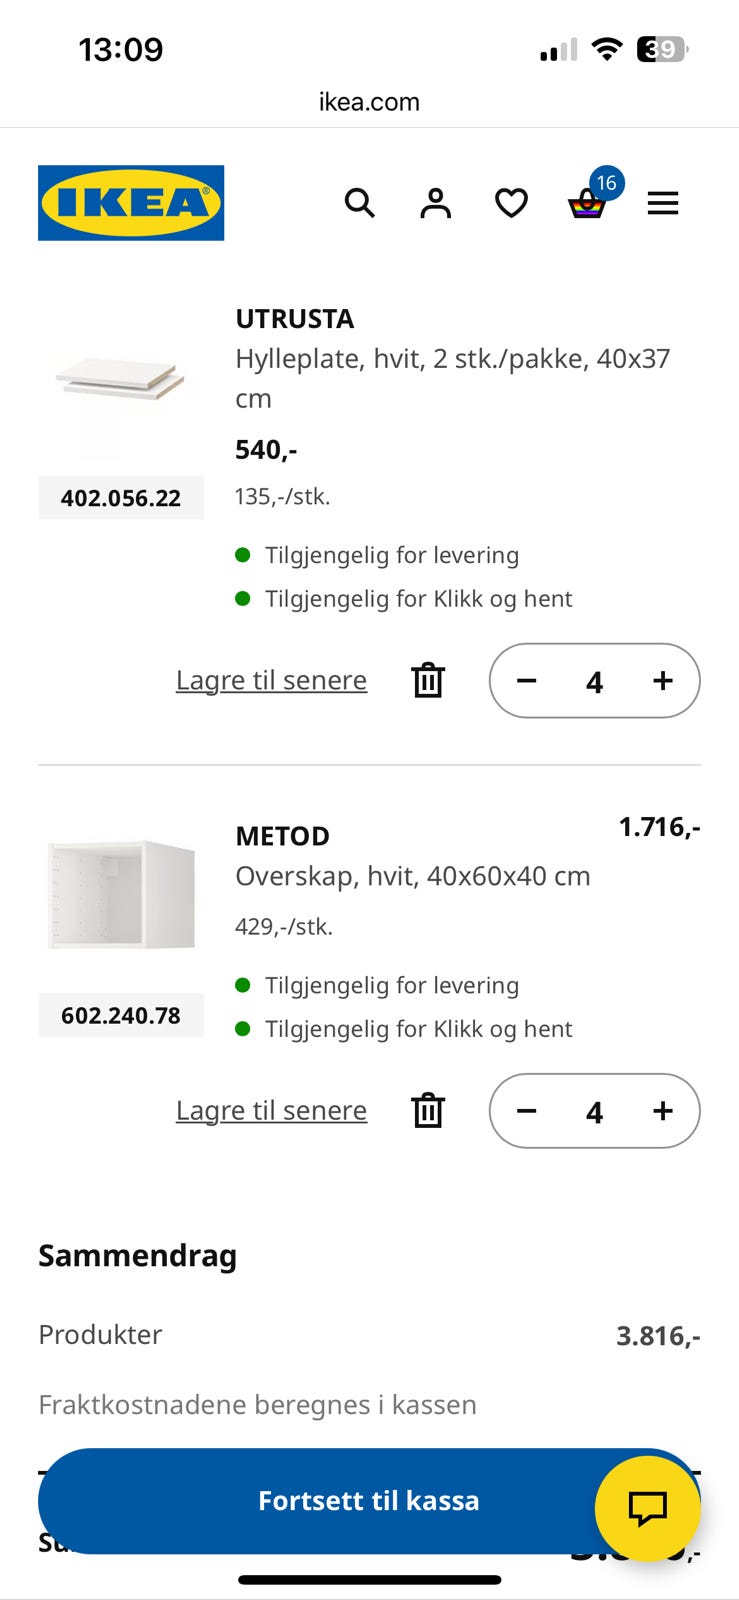Image resolution: width=739 pixels, height=1600 pixels.
Task: Open the user account profile icon
Action: [435, 203]
